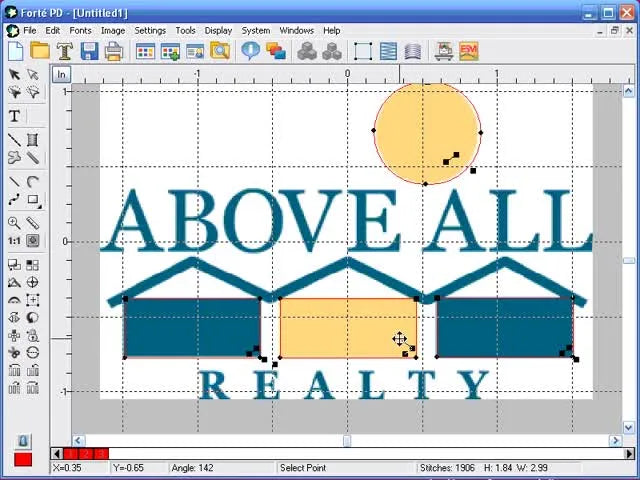Click the vertical scrollbar down arrow
Screen dimensions: 640x480
click(x=629, y=427)
